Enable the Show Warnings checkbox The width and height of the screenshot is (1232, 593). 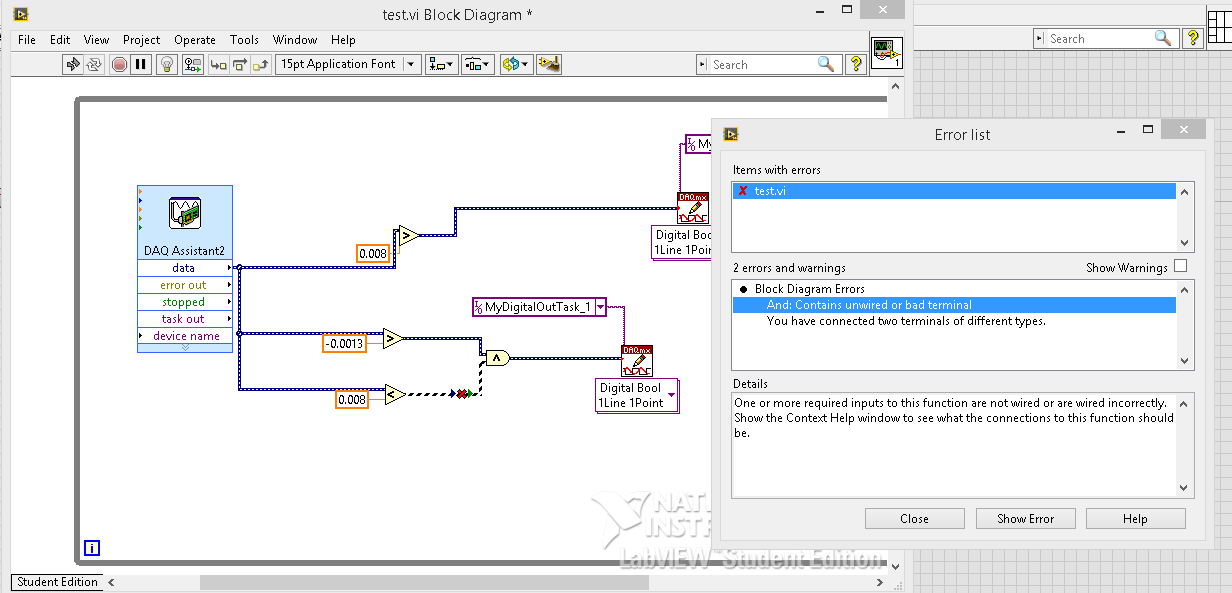pos(1181,267)
